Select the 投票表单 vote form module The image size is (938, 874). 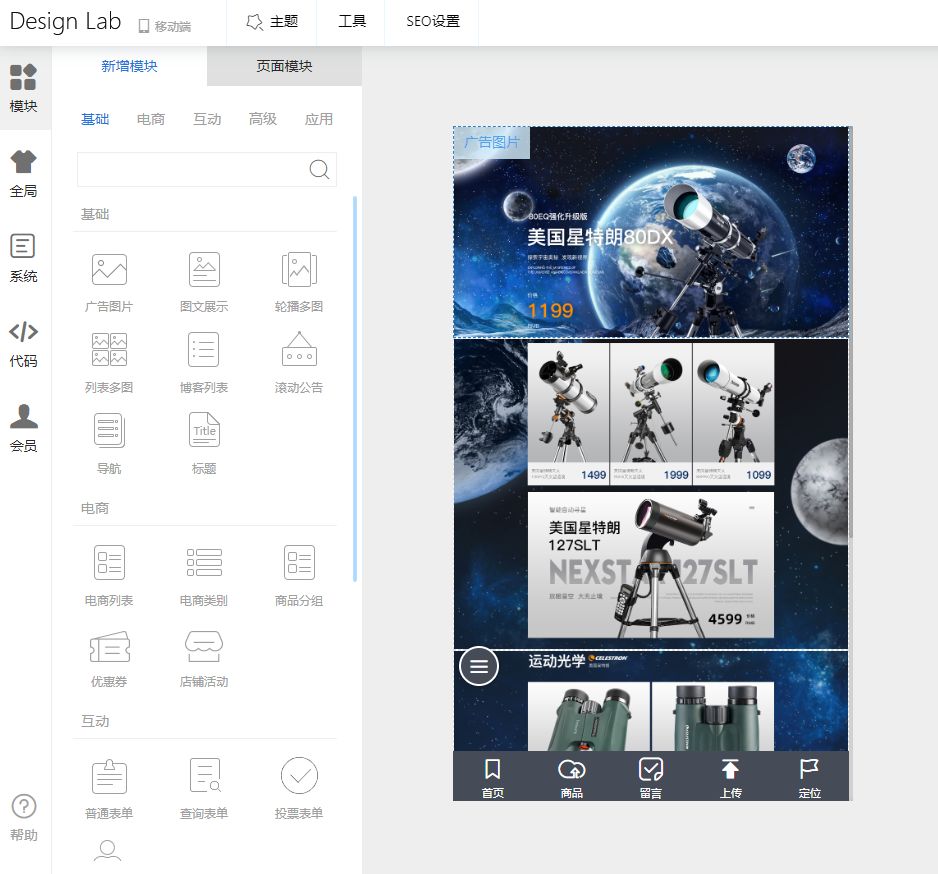299,788
